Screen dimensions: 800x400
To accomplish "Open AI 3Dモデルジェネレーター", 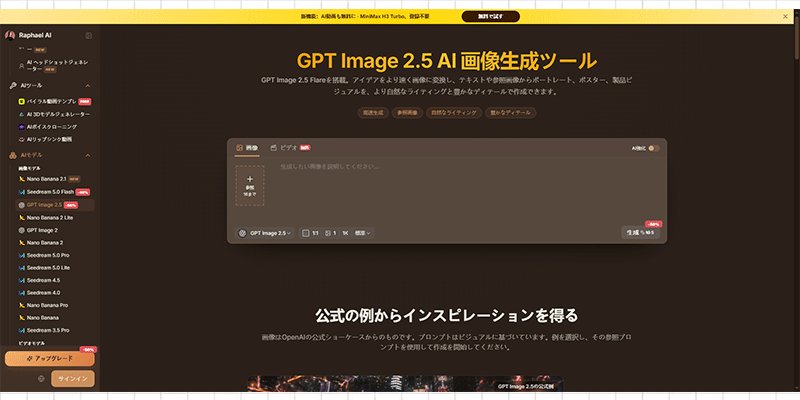I will pyautogui.click(x=55, y=114).
